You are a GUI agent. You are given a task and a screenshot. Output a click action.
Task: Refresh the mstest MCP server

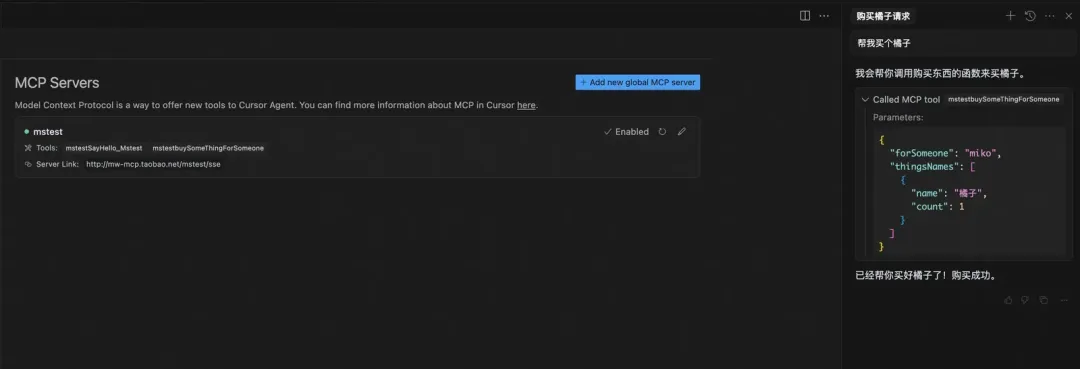click(x=662, y=131)
